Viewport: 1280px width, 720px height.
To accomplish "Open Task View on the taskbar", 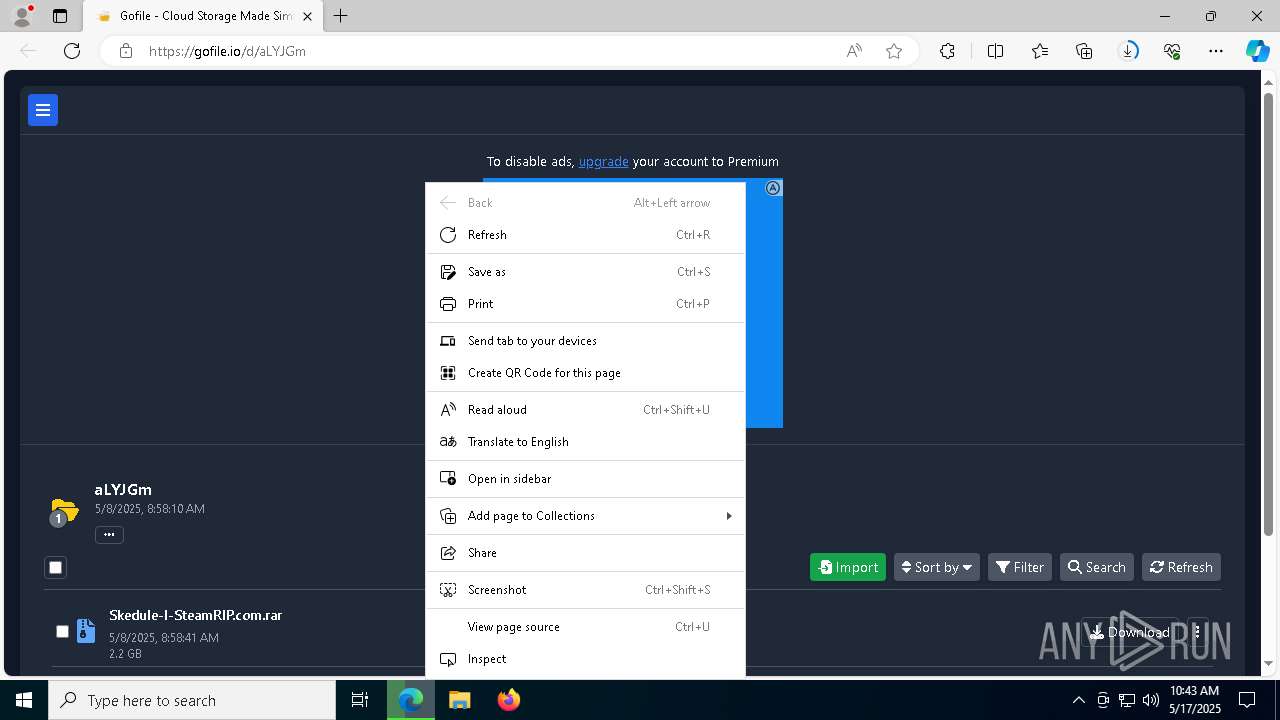I will click(x=360, y=700).
